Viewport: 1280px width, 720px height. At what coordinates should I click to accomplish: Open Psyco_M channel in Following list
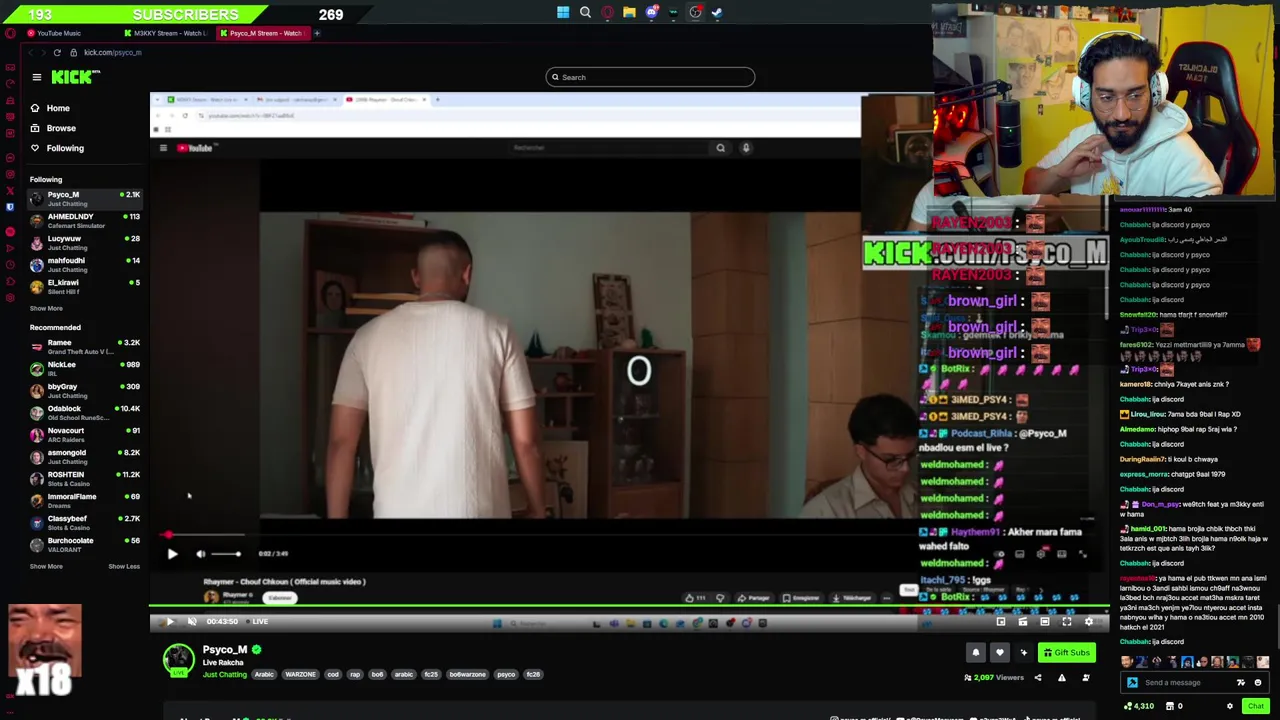point(85,199)
